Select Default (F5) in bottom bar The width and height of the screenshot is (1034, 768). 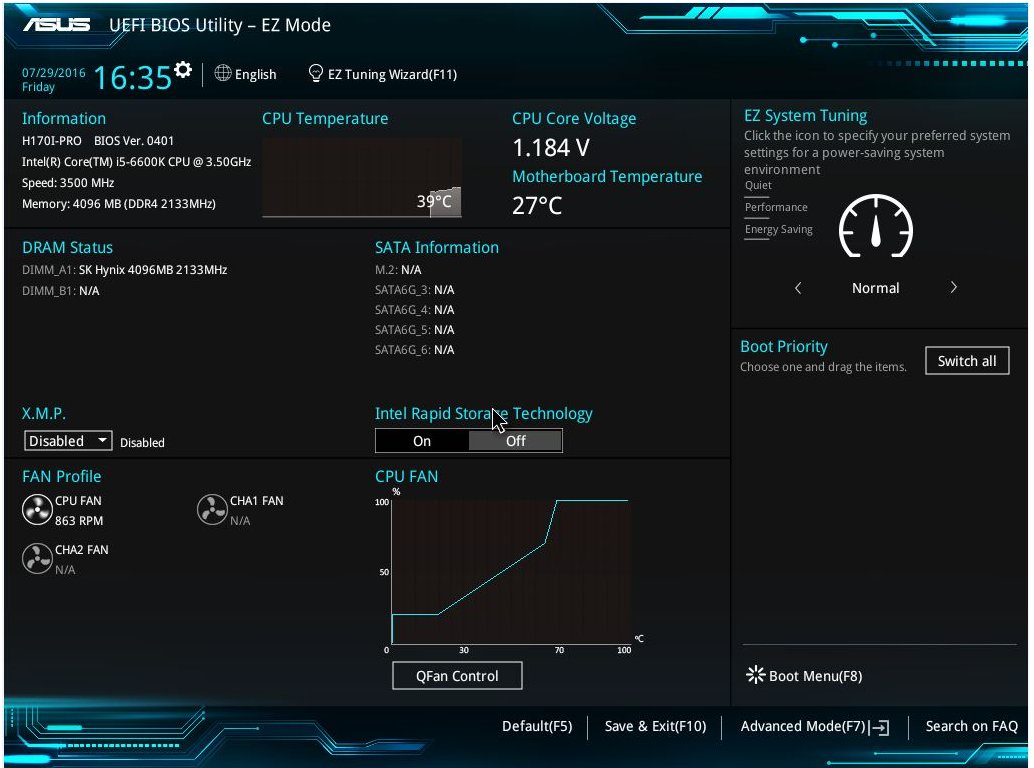tap(537, 727)
